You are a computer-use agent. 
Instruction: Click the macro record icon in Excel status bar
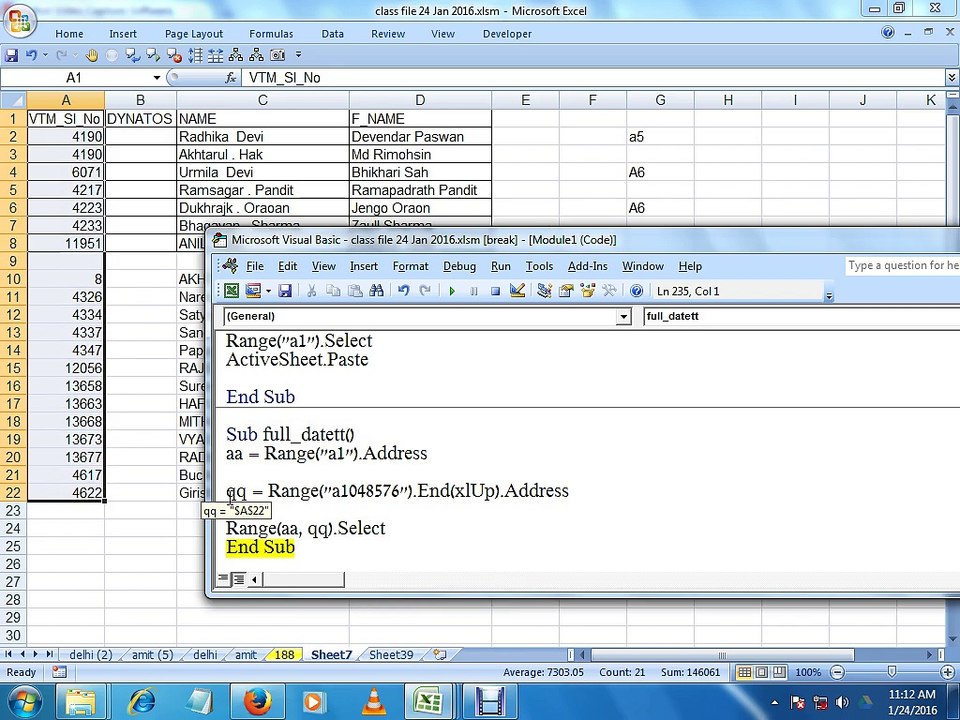point(59,672)
